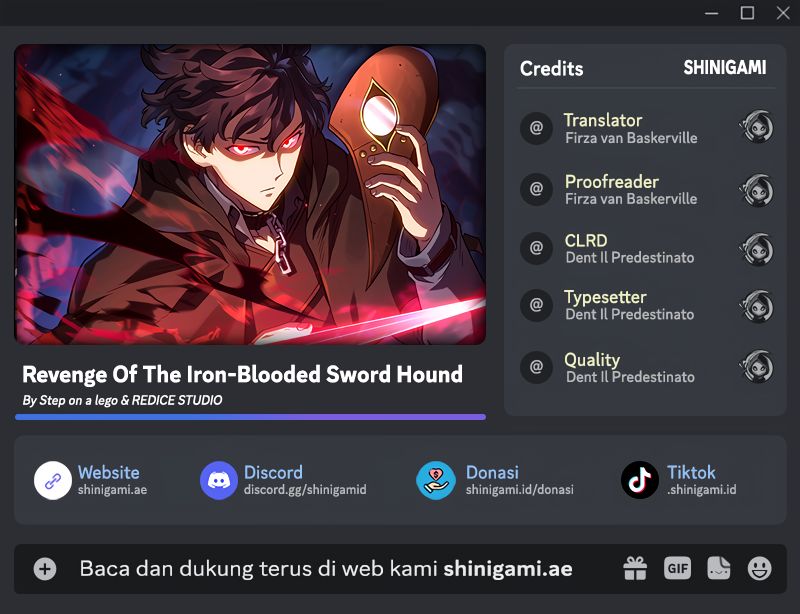Image resolution: width=800 pixels, height=614 pixels.
Task: Click the Iron-Blooded Sword Hound cover image
Action: click(x=250, y=194)
